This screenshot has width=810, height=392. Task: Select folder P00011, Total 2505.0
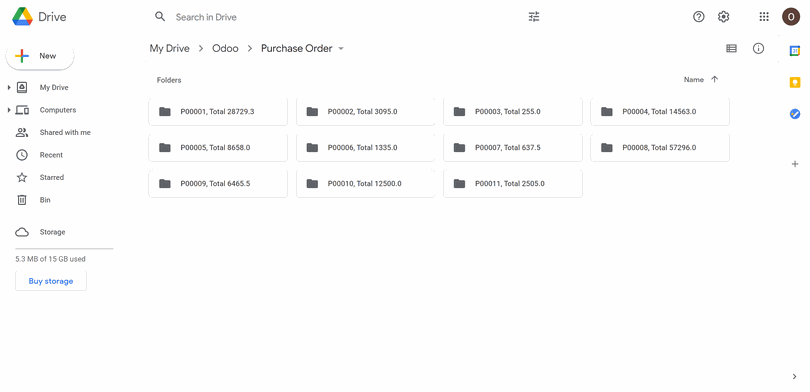[x=513, y=183]
